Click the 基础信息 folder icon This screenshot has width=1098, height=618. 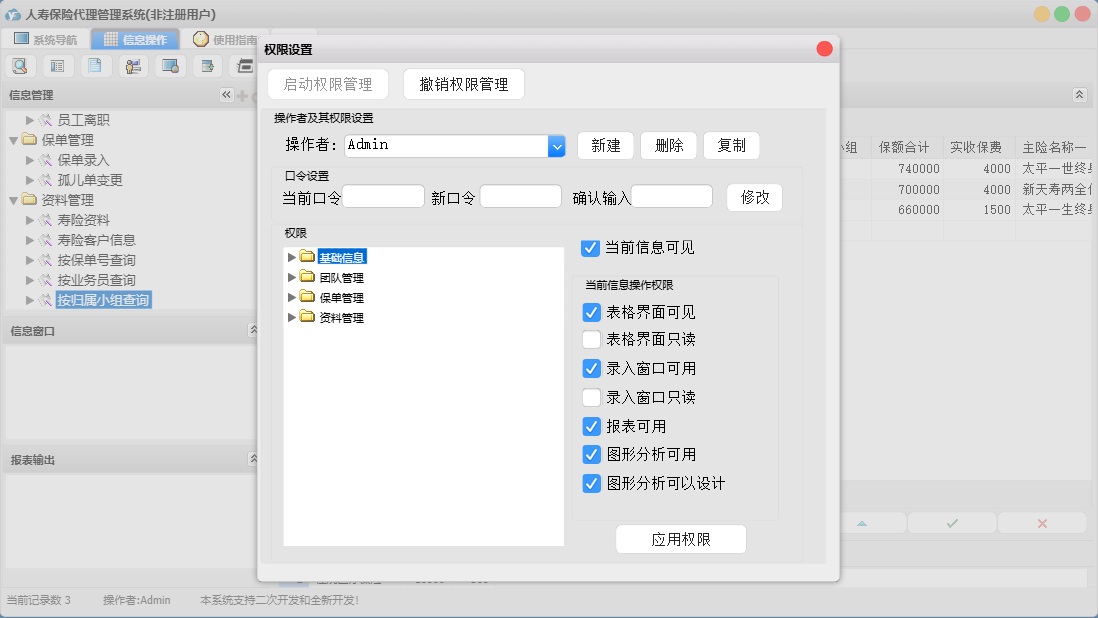(x=307, y=257)
